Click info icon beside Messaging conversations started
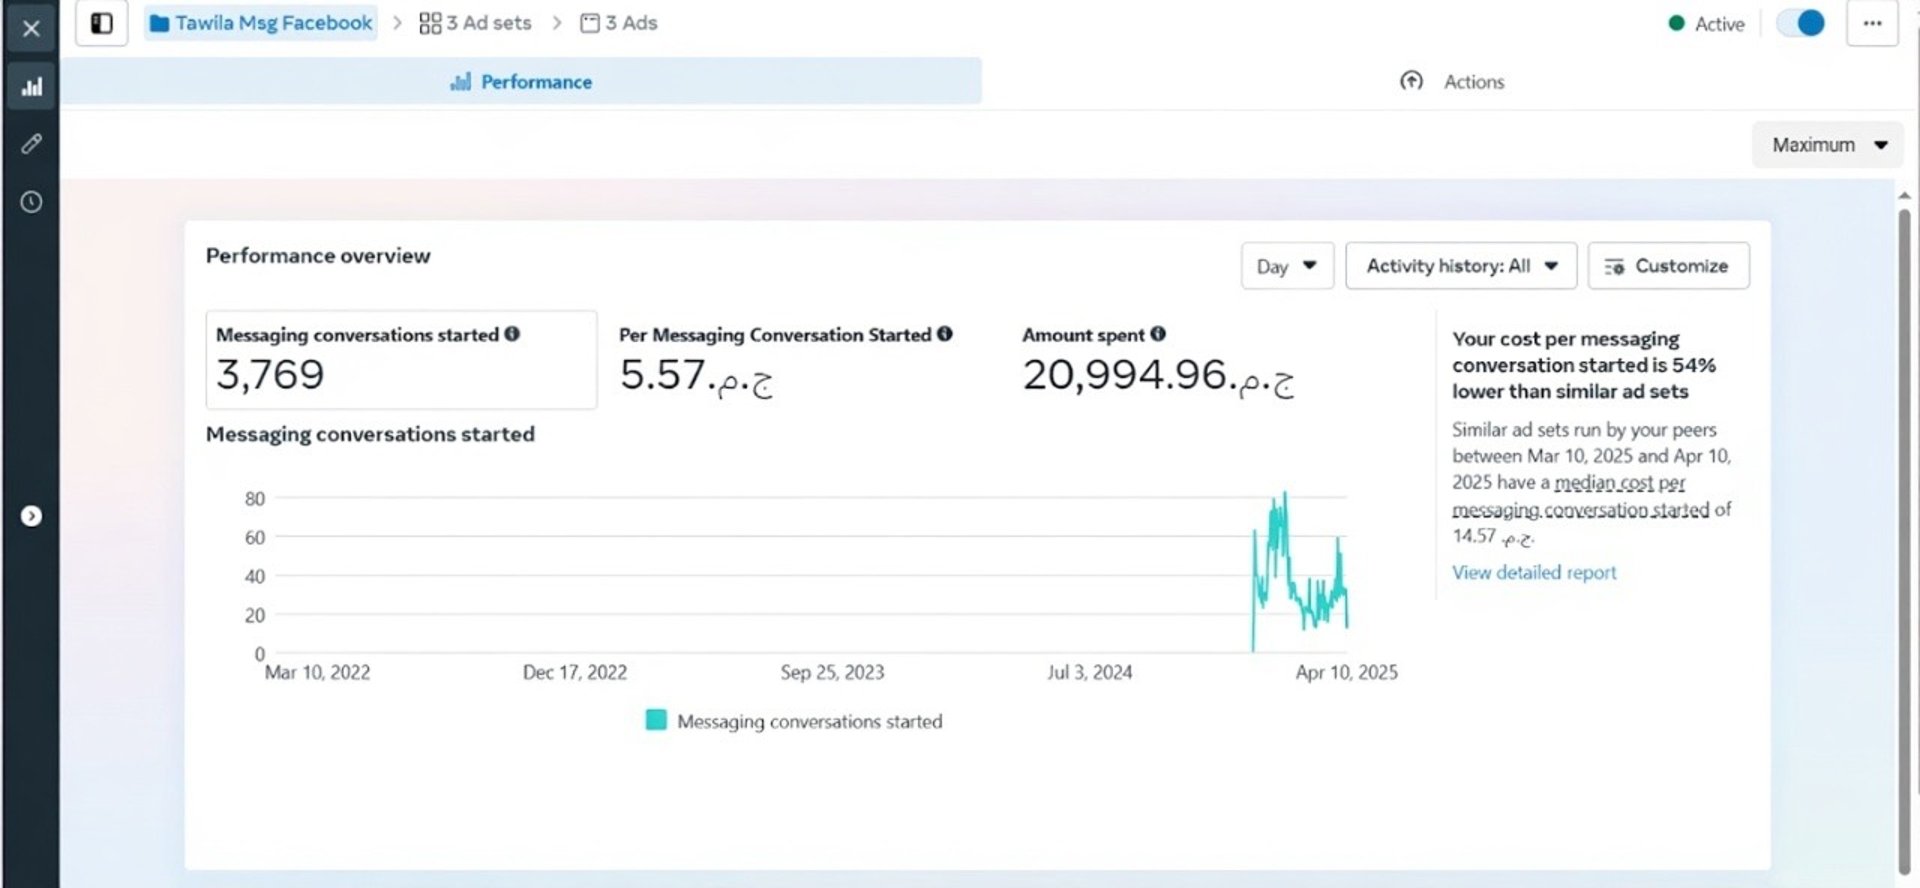 point(512,334)
